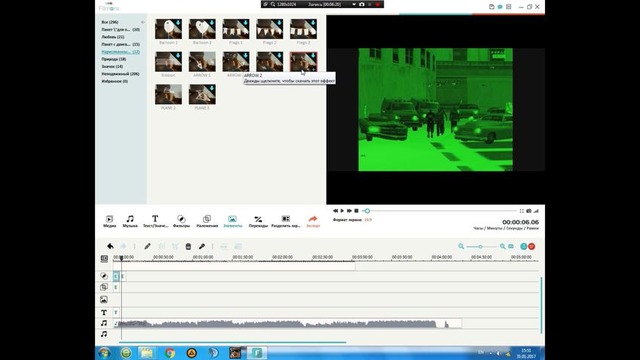Open the Split Screen tab
This screenshot has height=360, width=640.
tap(286, 221)
